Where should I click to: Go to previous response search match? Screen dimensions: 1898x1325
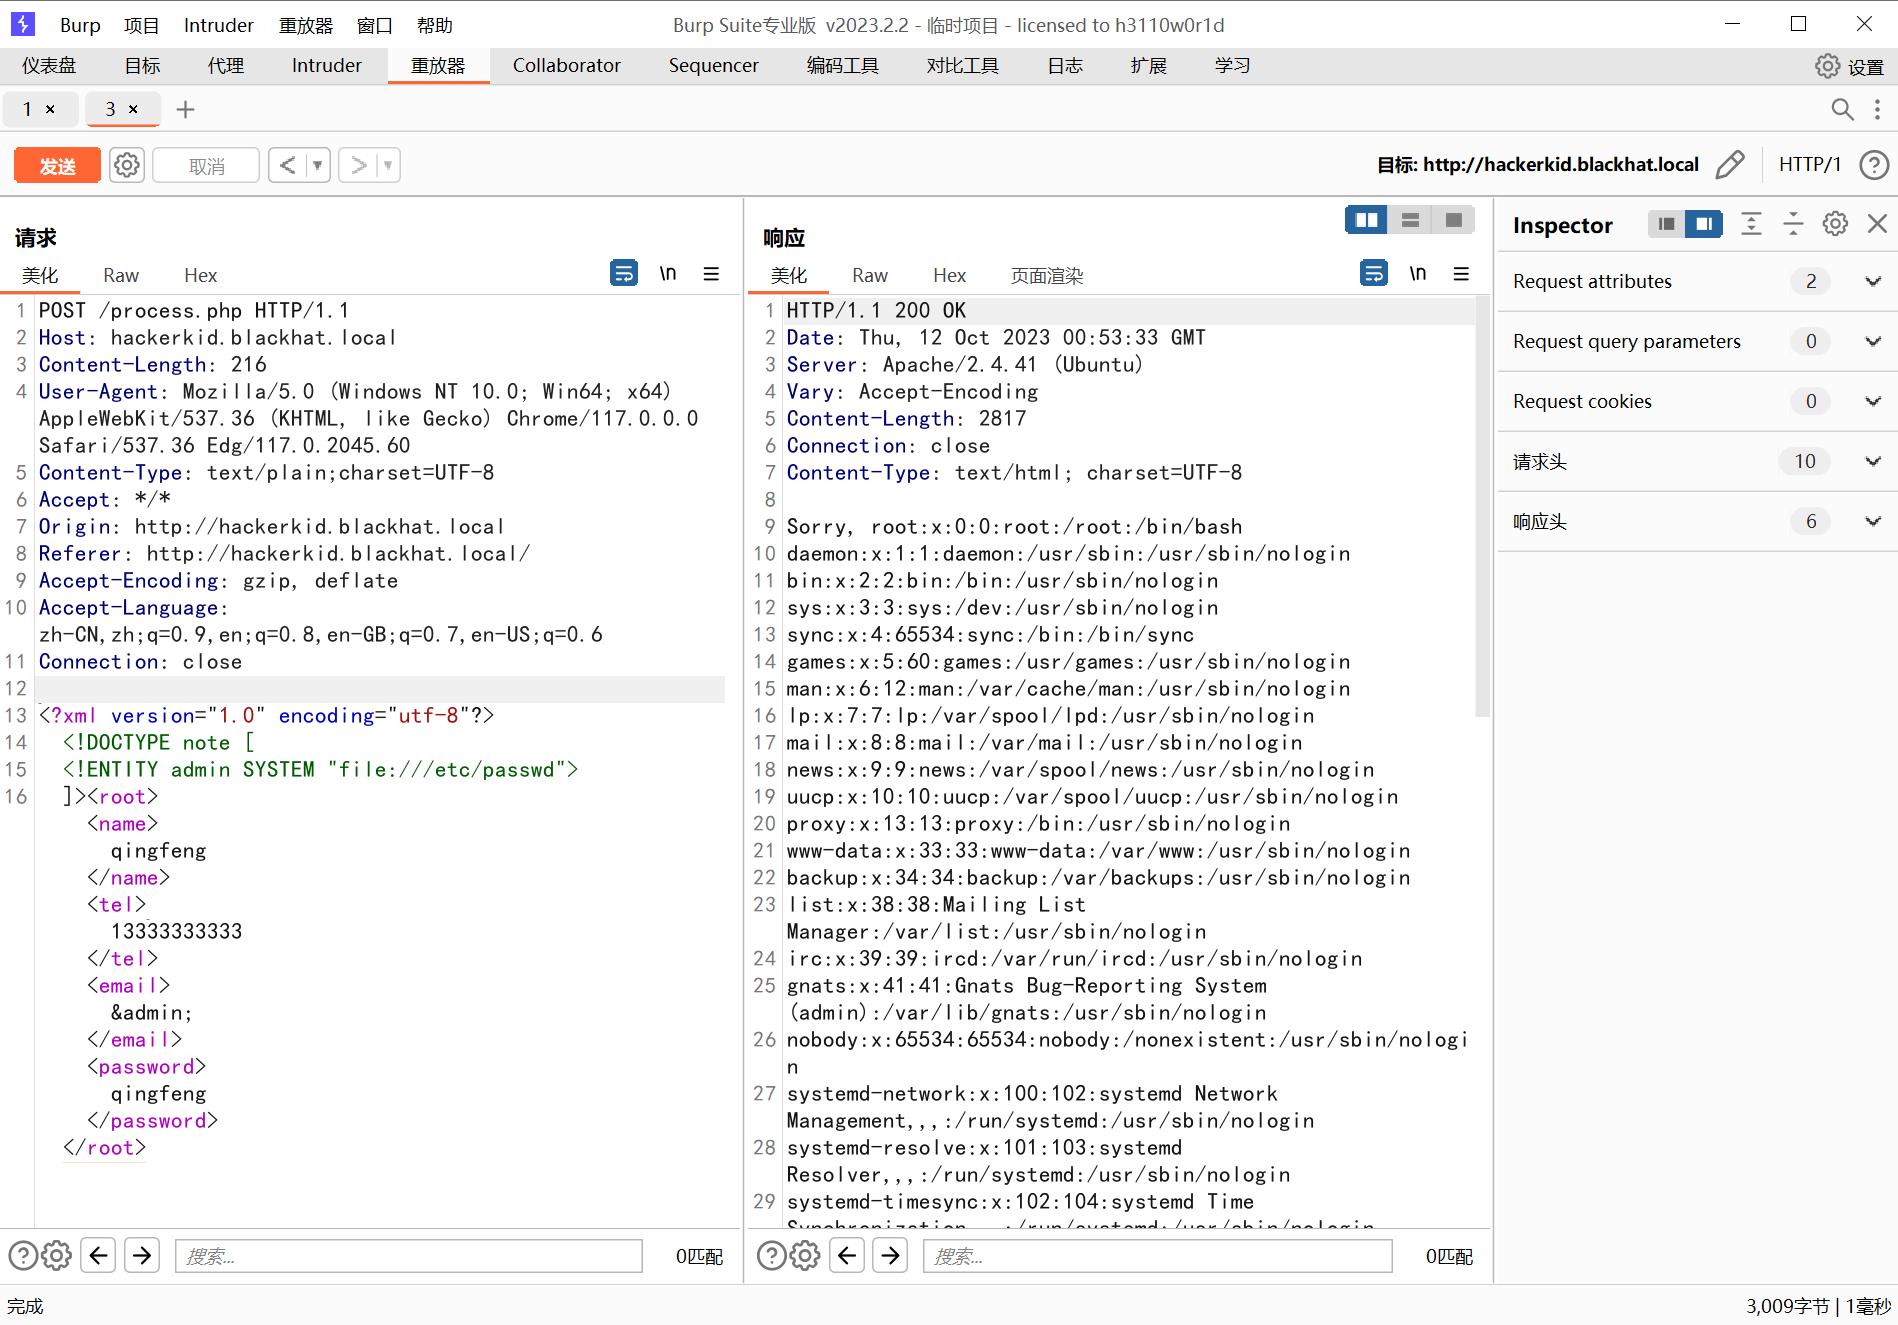(847, 1255)
